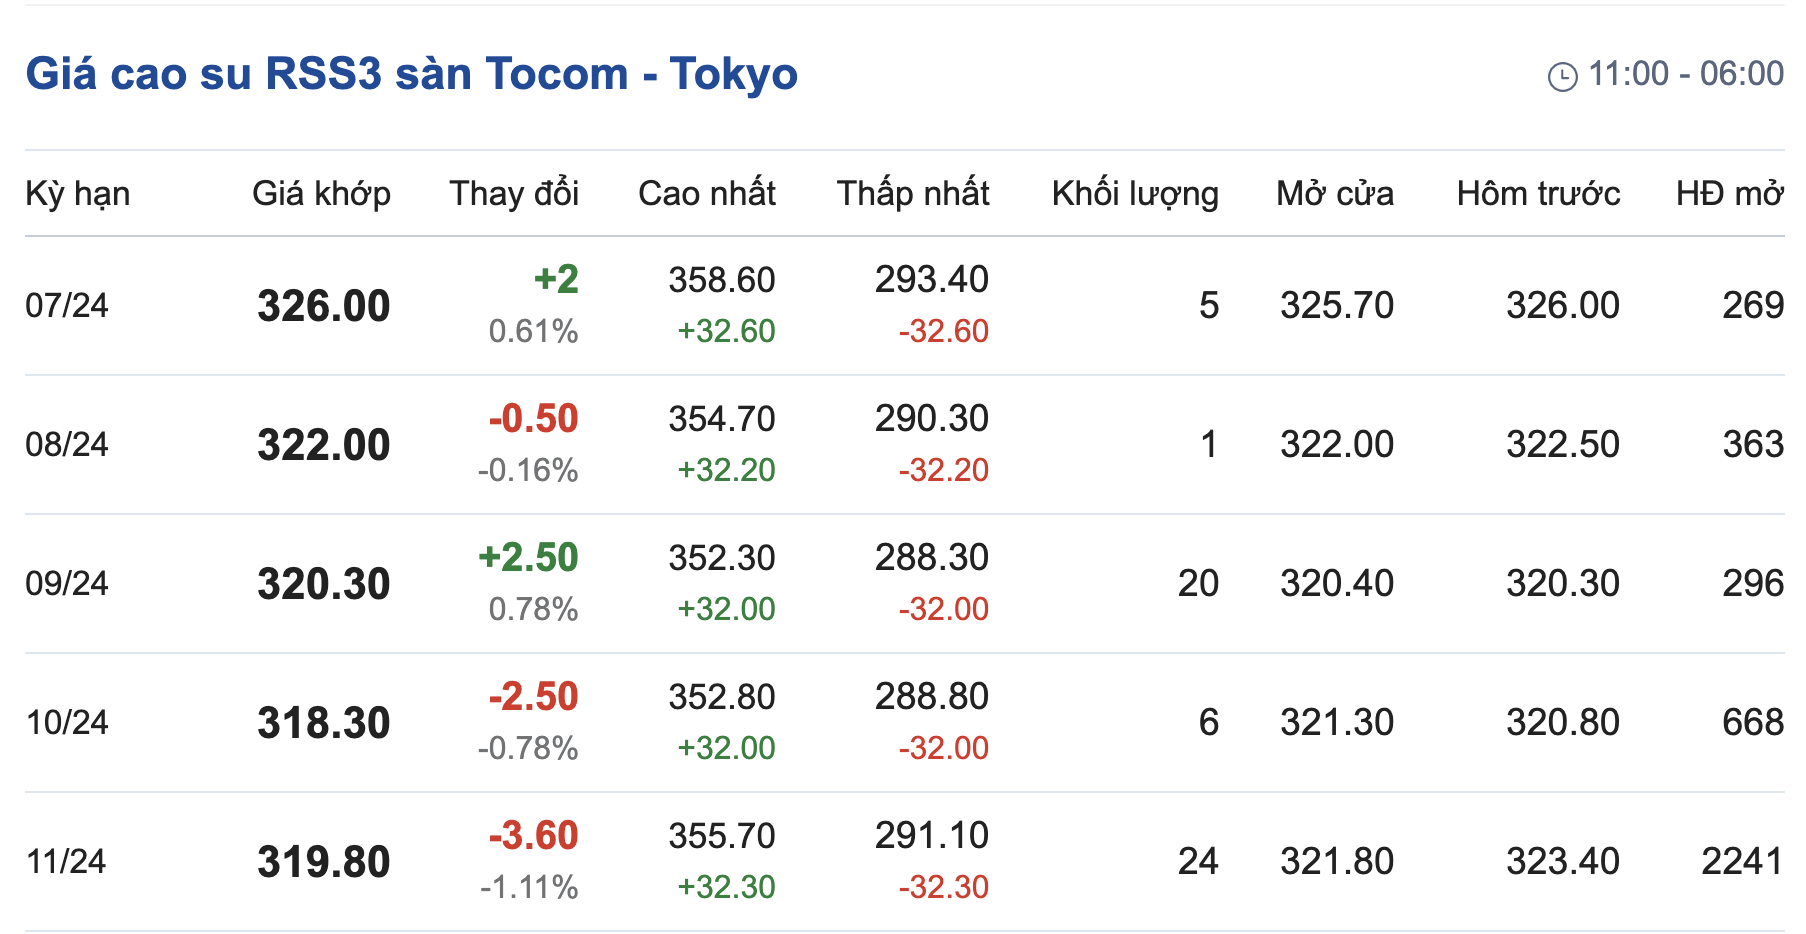
Task: Select the Thấp nhất column header
Action: (913, 193)
